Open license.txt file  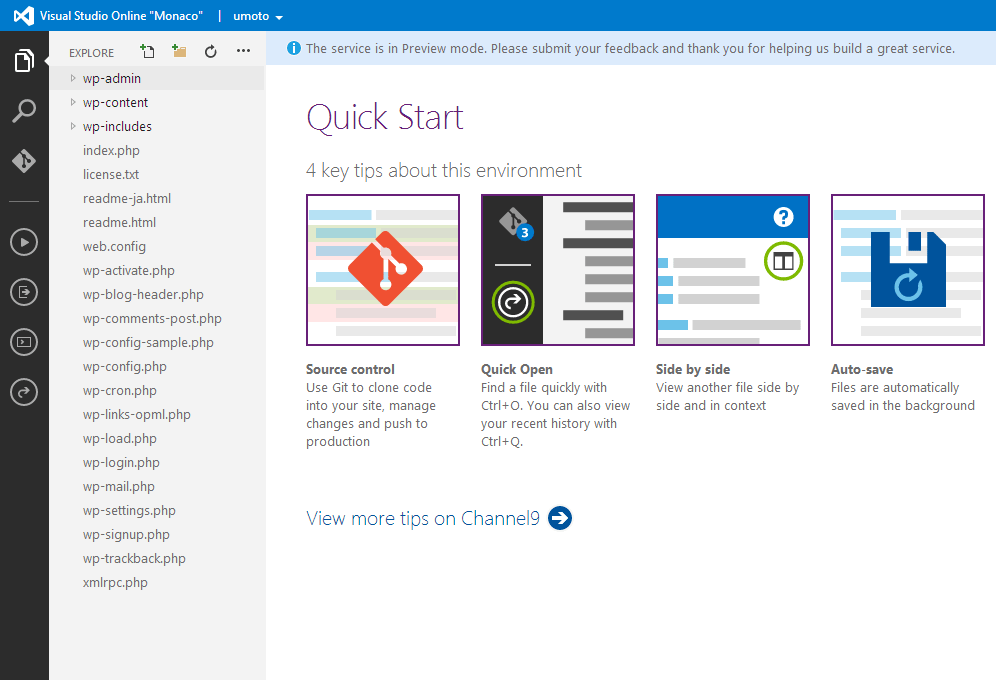[x=111, y=174]
